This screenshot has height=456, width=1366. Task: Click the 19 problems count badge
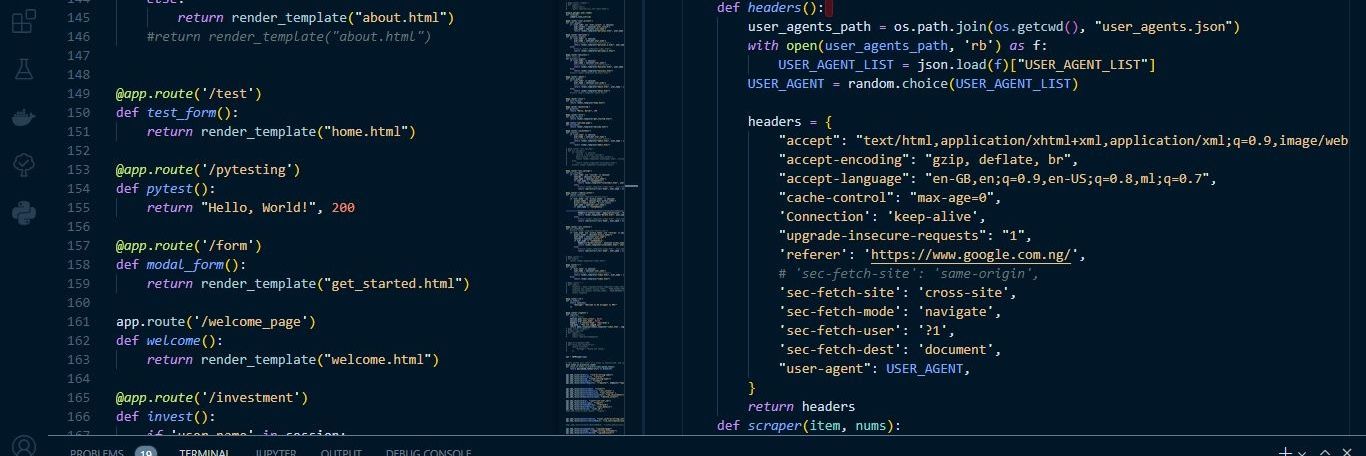click(146, 452)
